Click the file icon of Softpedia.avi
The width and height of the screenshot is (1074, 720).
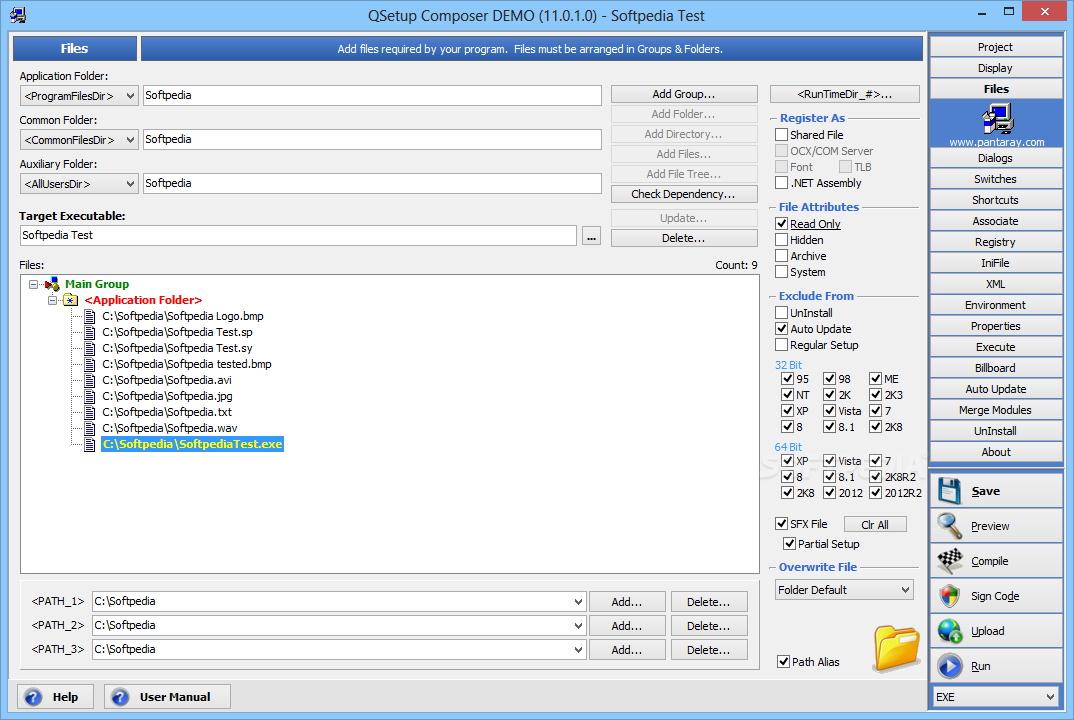90,380
